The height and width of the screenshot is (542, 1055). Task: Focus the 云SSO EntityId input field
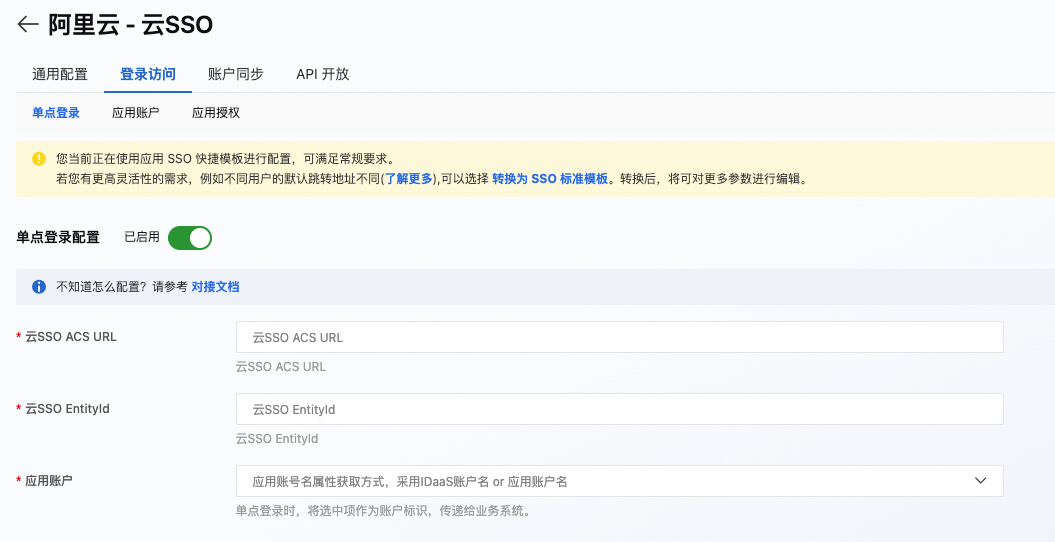(620, 409)
